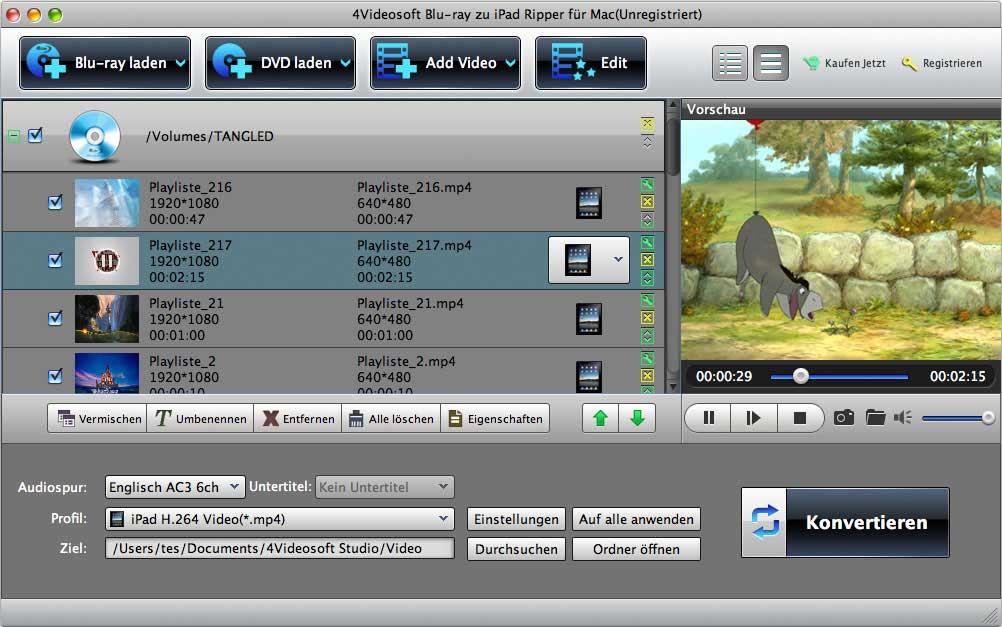1002x627 pixels.
Task: Mute preview with the speaker icon
Action: tap(903, 418)
